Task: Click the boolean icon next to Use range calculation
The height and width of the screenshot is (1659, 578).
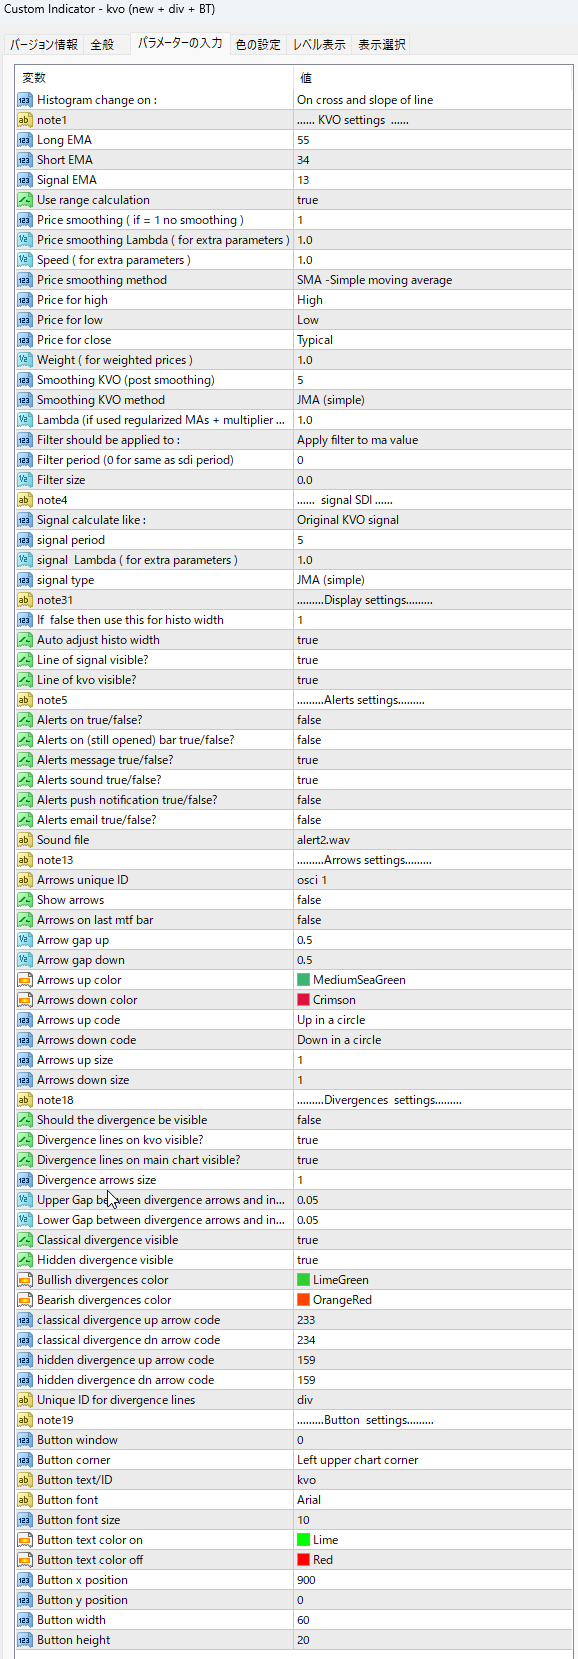Action: [25, 200]
